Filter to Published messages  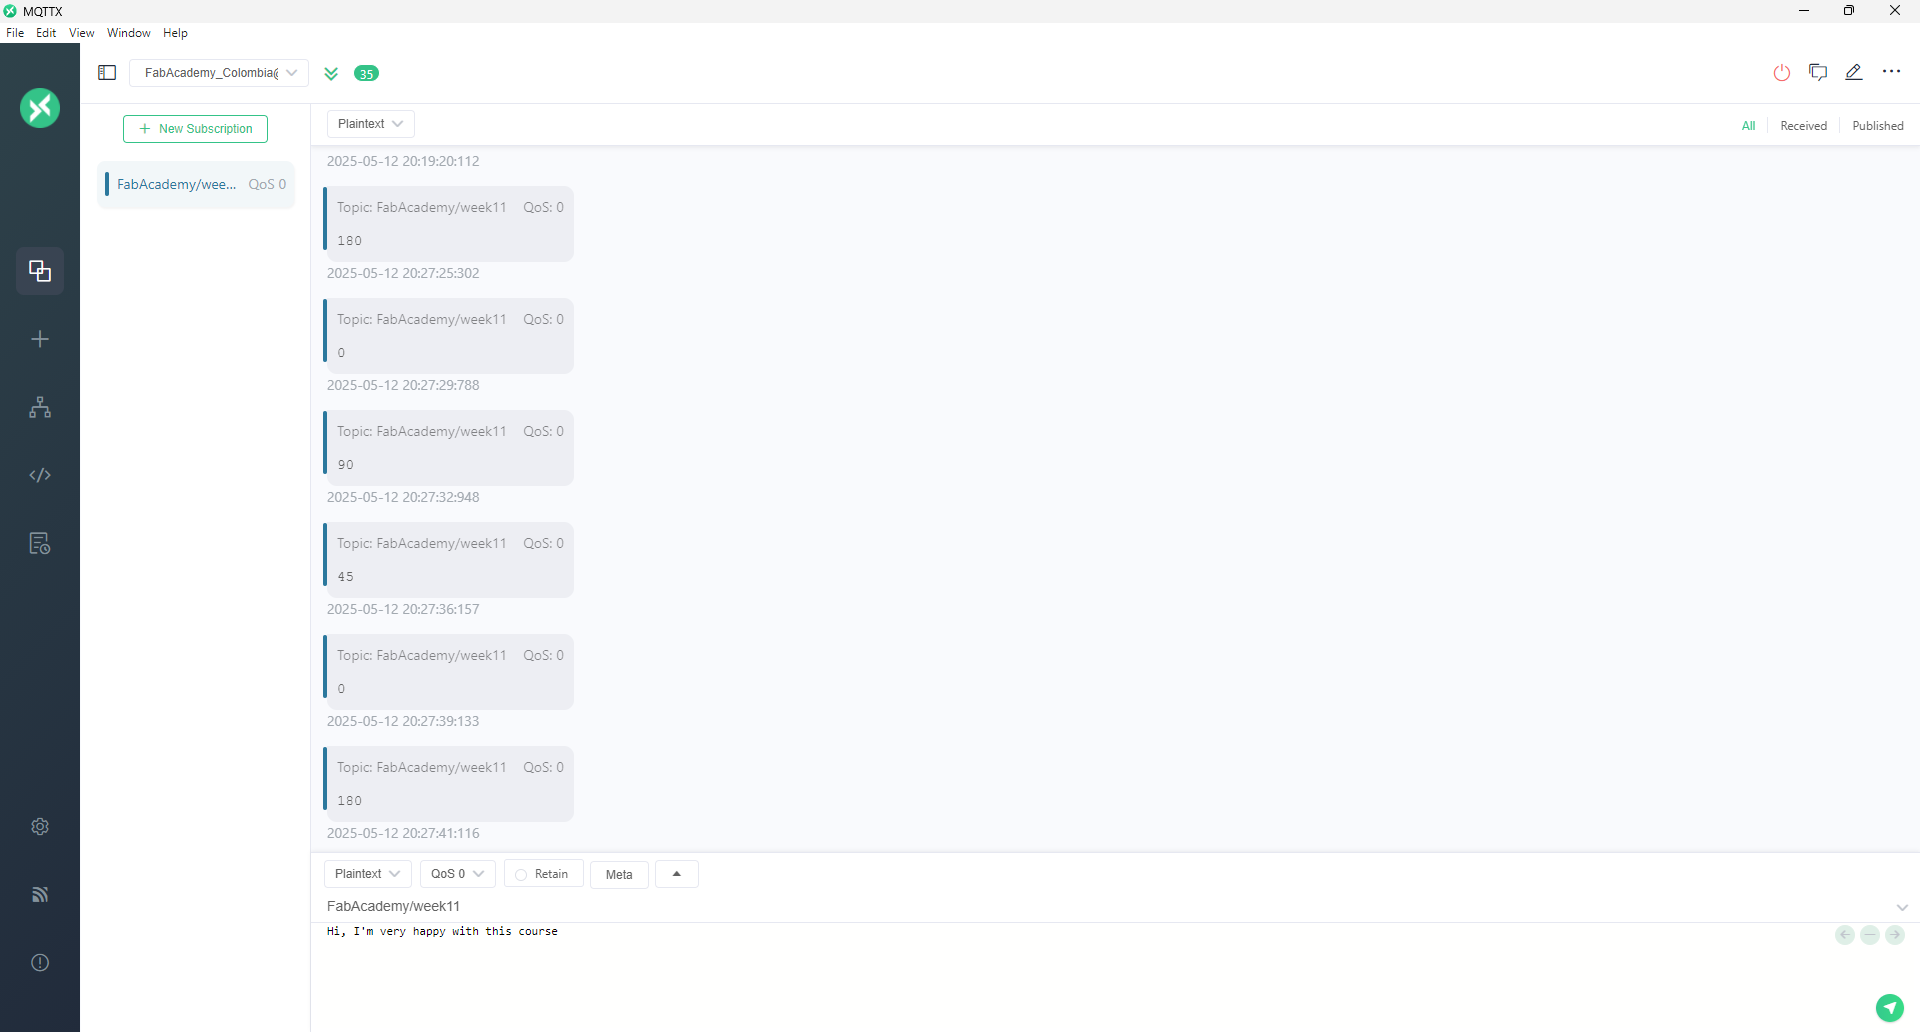[1877, 126]
